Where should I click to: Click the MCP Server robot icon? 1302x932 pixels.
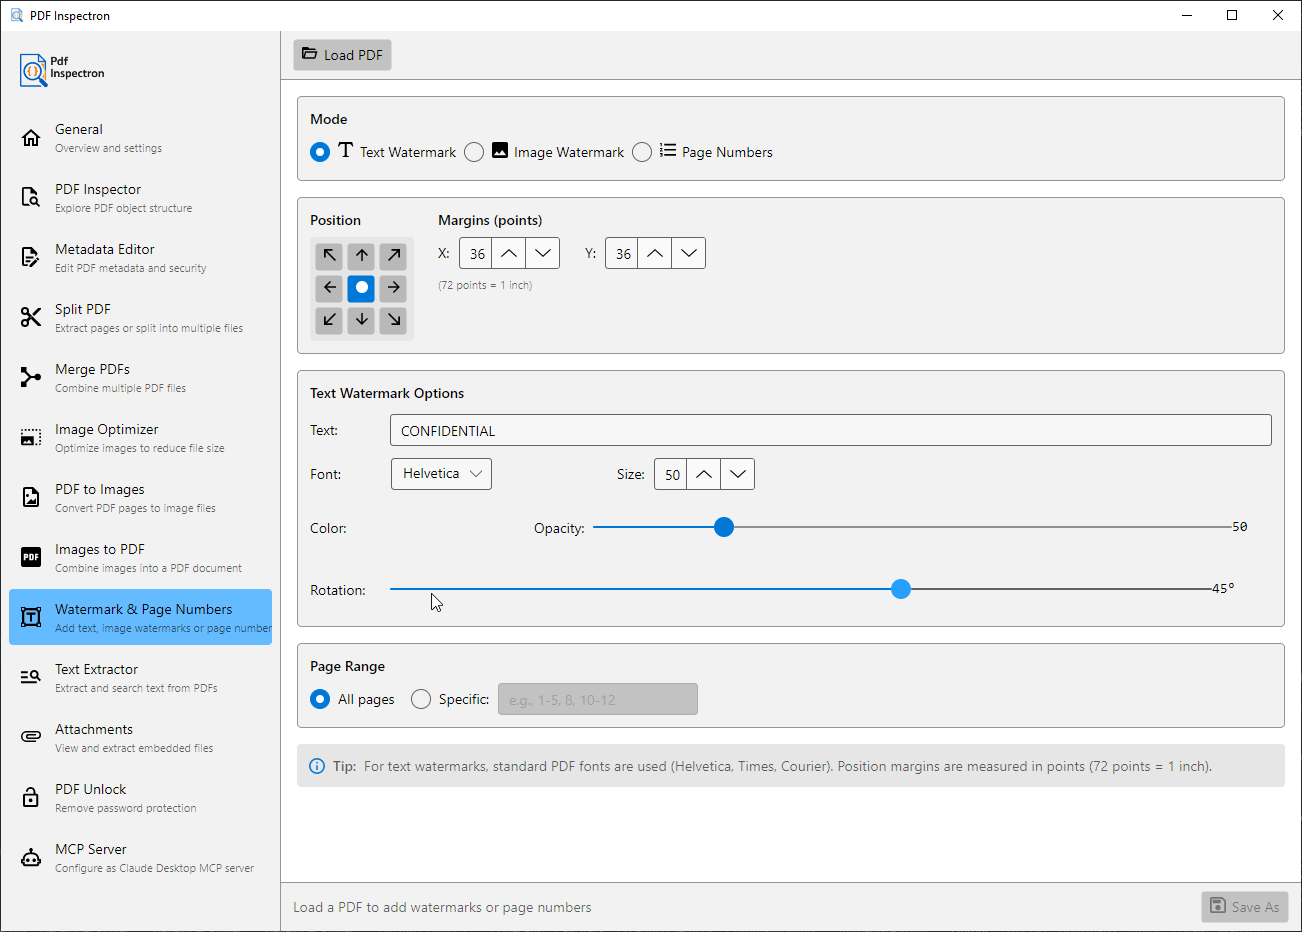click(x=31, y=857)
